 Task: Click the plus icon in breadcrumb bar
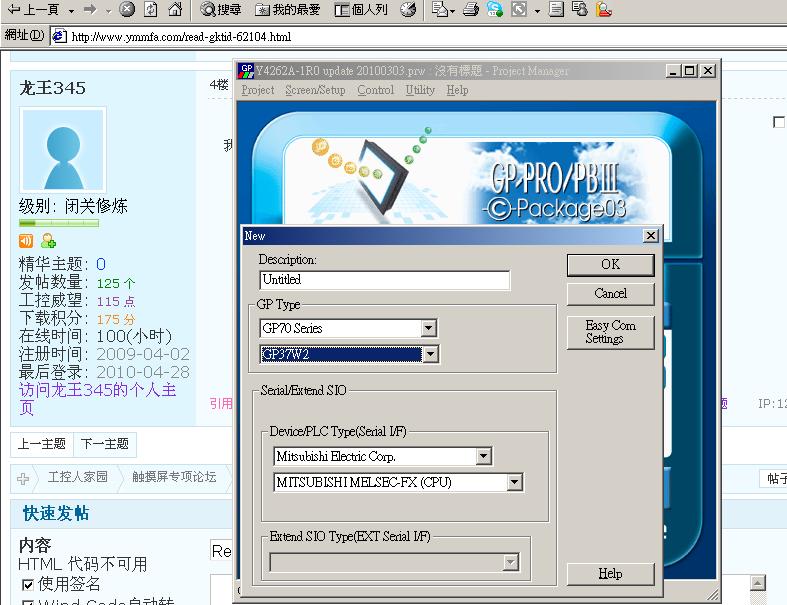24,478
